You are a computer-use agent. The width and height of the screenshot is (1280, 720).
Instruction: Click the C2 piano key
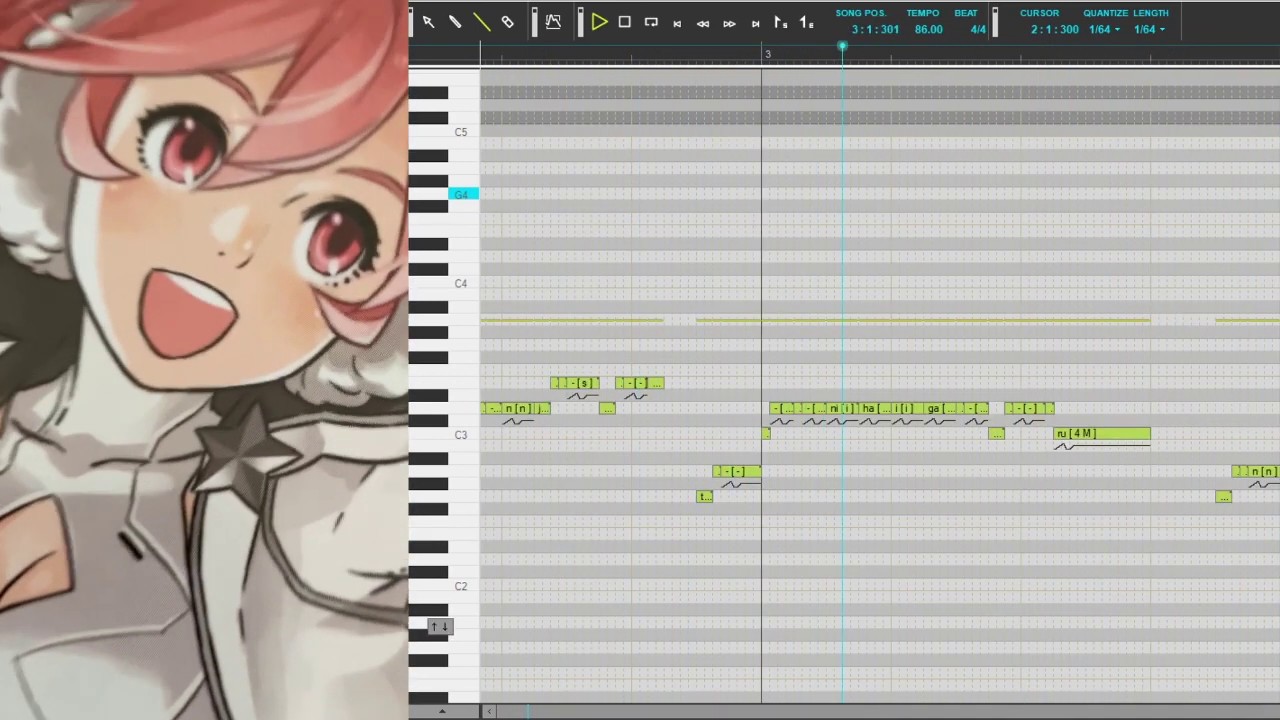tap(461, 586)
